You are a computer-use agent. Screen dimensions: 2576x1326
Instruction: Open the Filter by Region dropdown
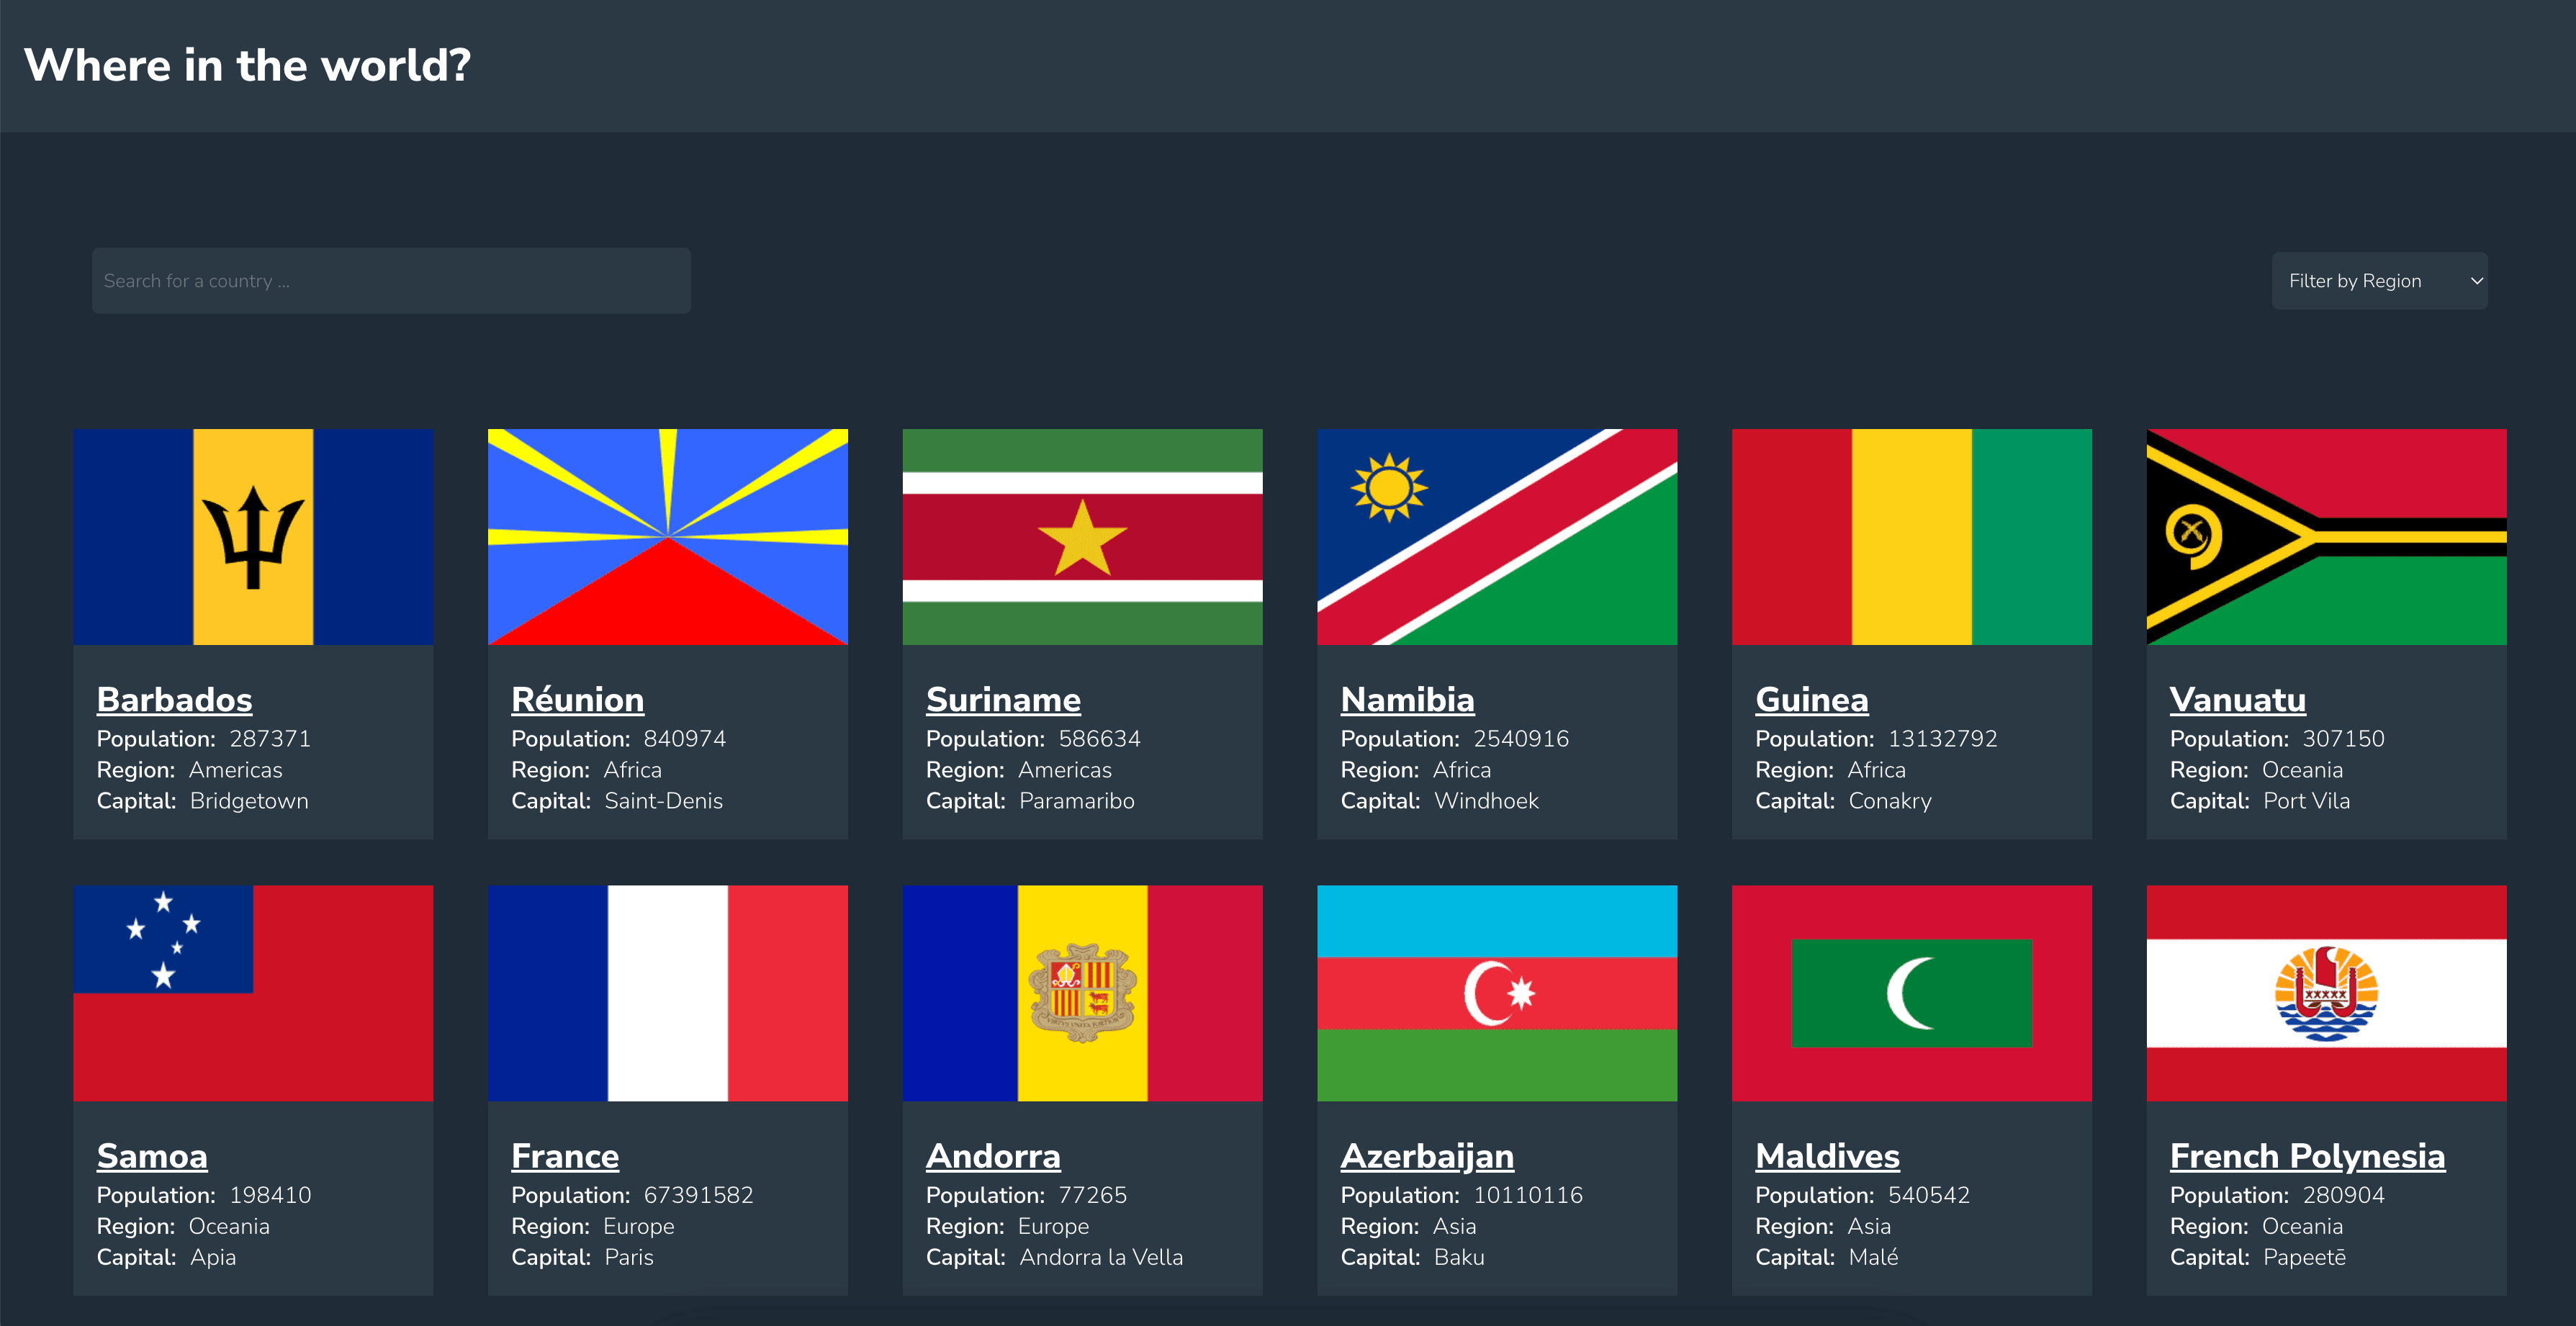click(x=2379, y=281)
